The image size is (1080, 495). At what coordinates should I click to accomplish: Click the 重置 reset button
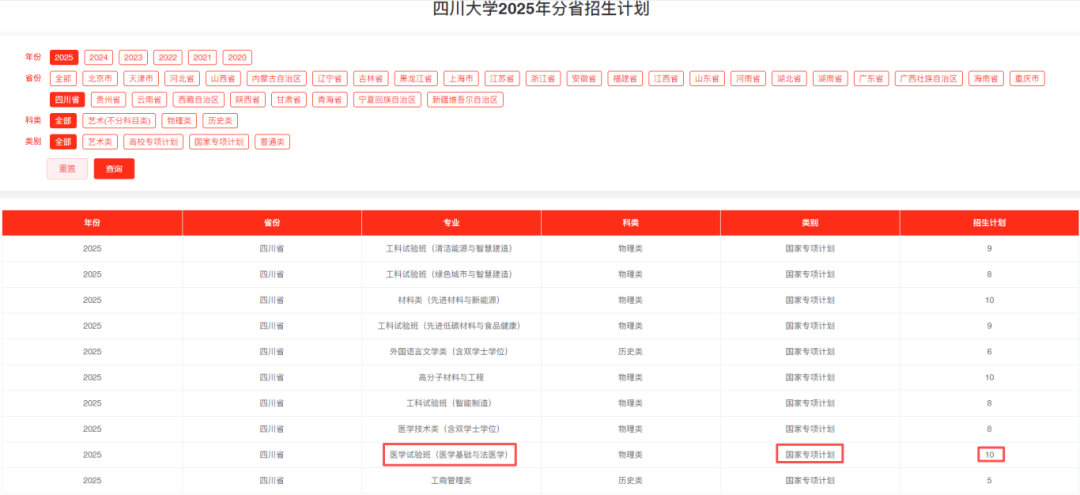(x=67, y=169)
